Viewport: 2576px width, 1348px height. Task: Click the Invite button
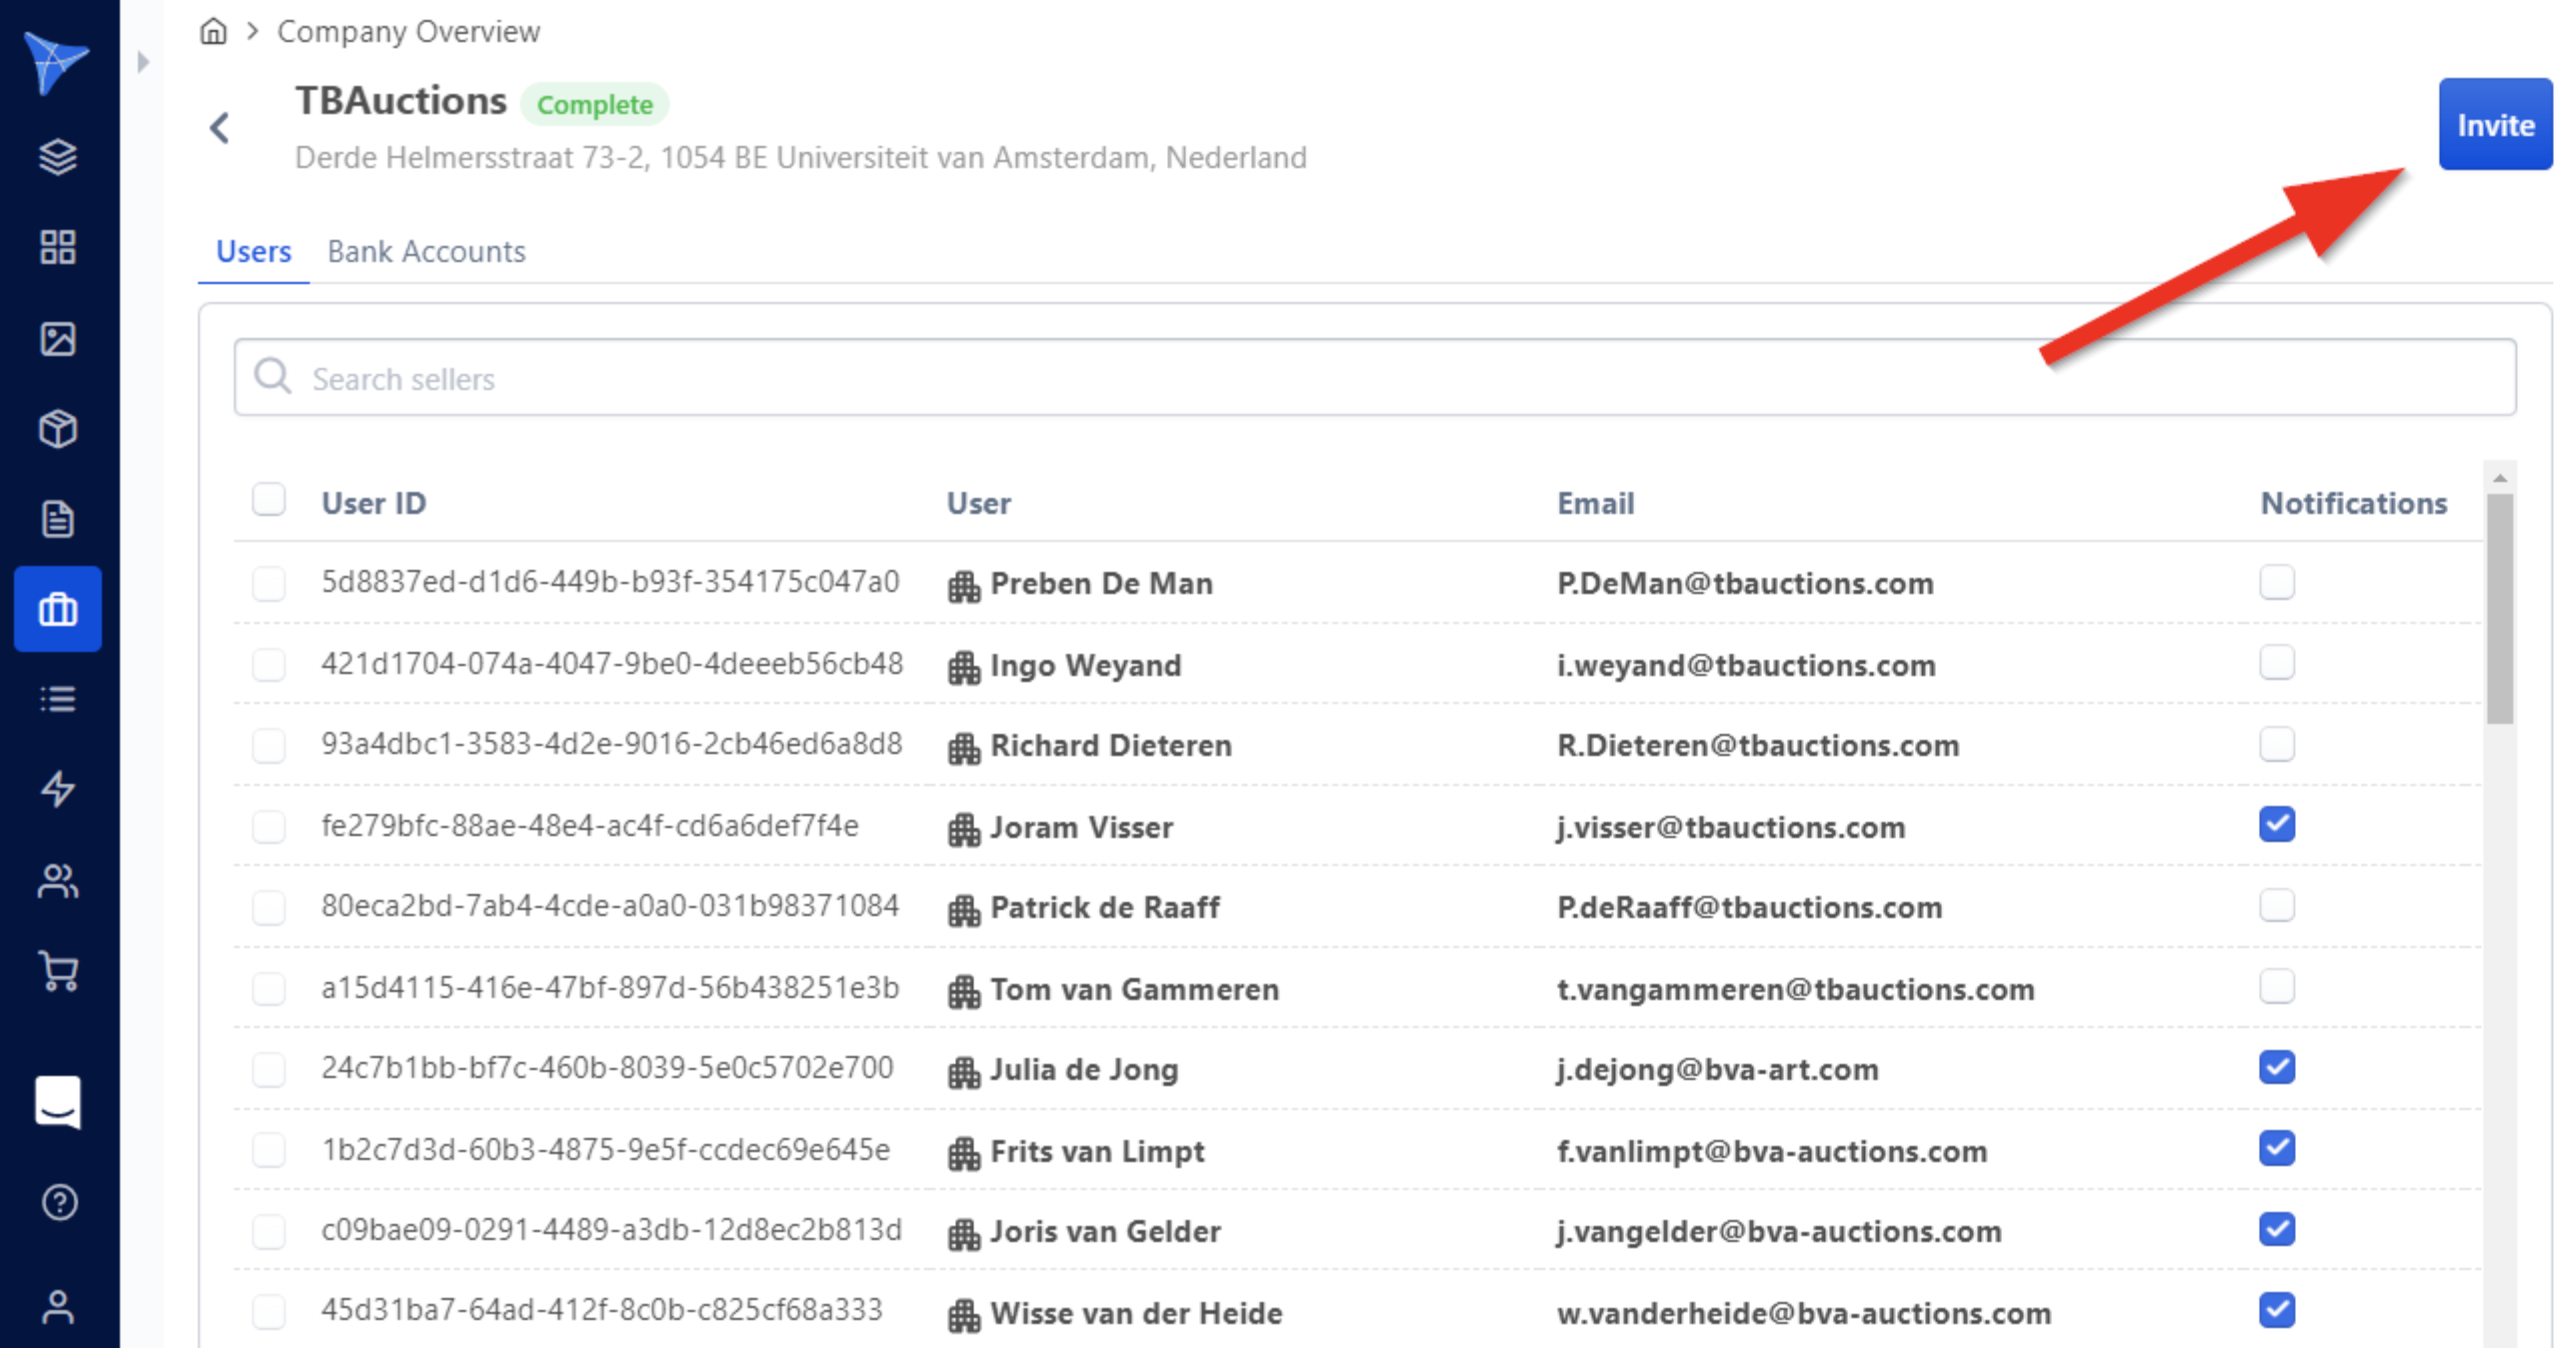pyautogui.click(x=2495, y=125)
